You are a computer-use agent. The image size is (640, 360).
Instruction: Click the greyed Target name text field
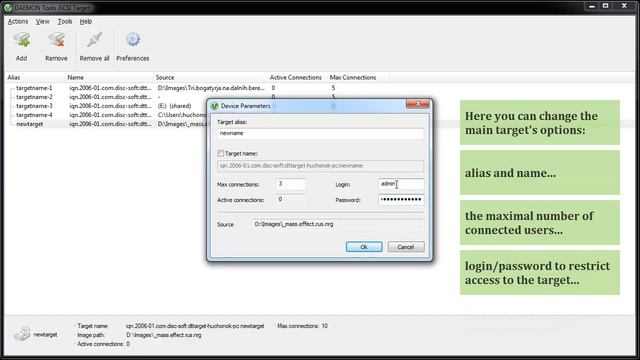tap(320, 166)
